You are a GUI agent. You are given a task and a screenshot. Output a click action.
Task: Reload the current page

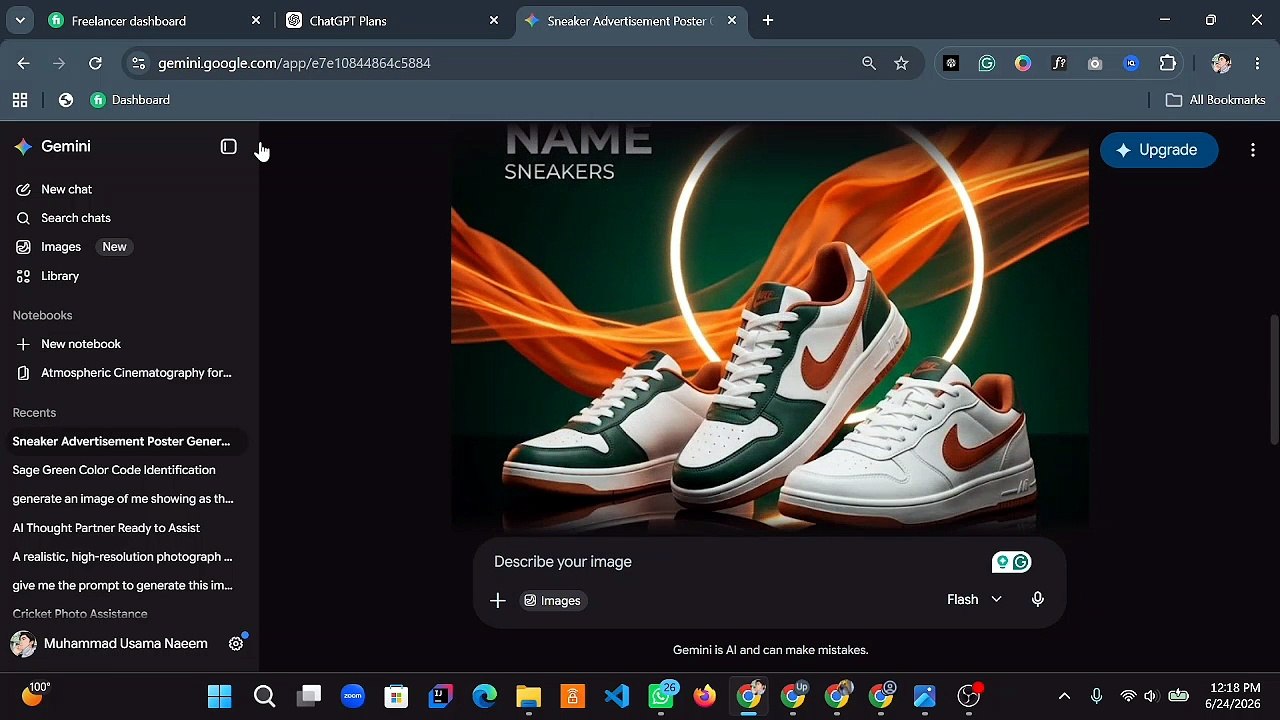click(x=95, y=63)
